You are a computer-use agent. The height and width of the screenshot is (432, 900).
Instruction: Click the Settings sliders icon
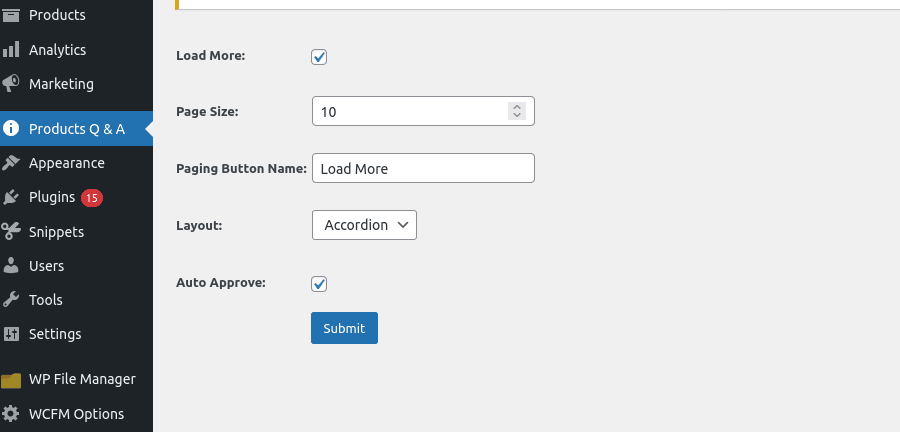11,333
